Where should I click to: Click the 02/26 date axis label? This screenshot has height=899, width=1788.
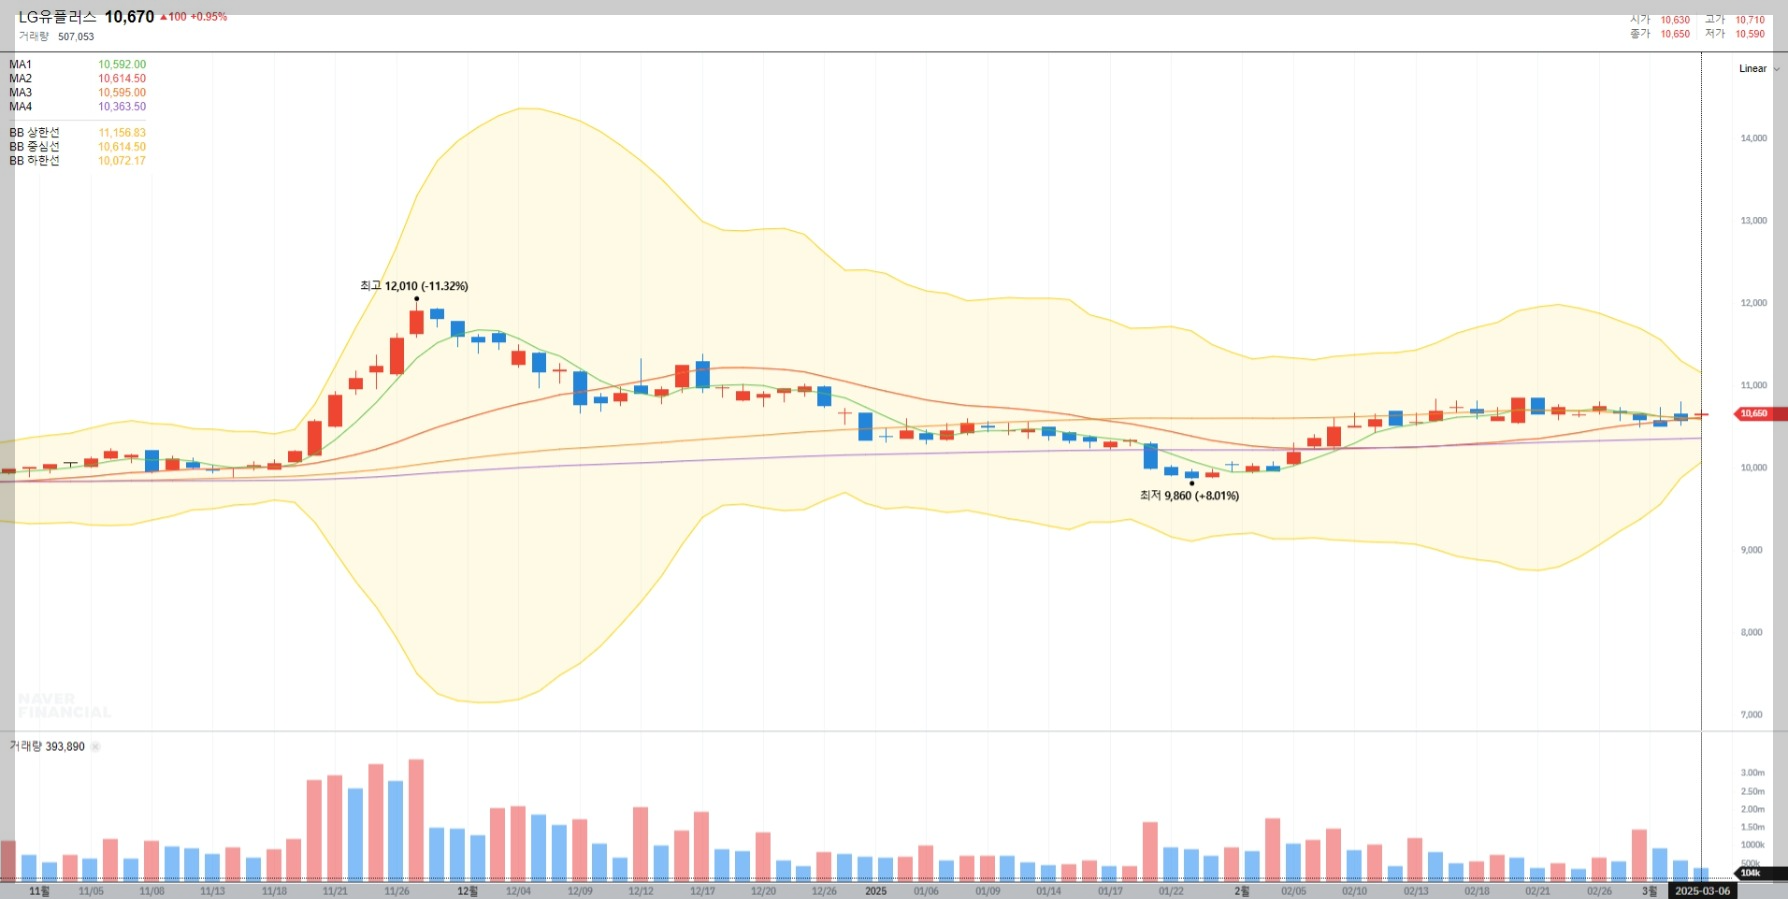tap(1599, 891)
